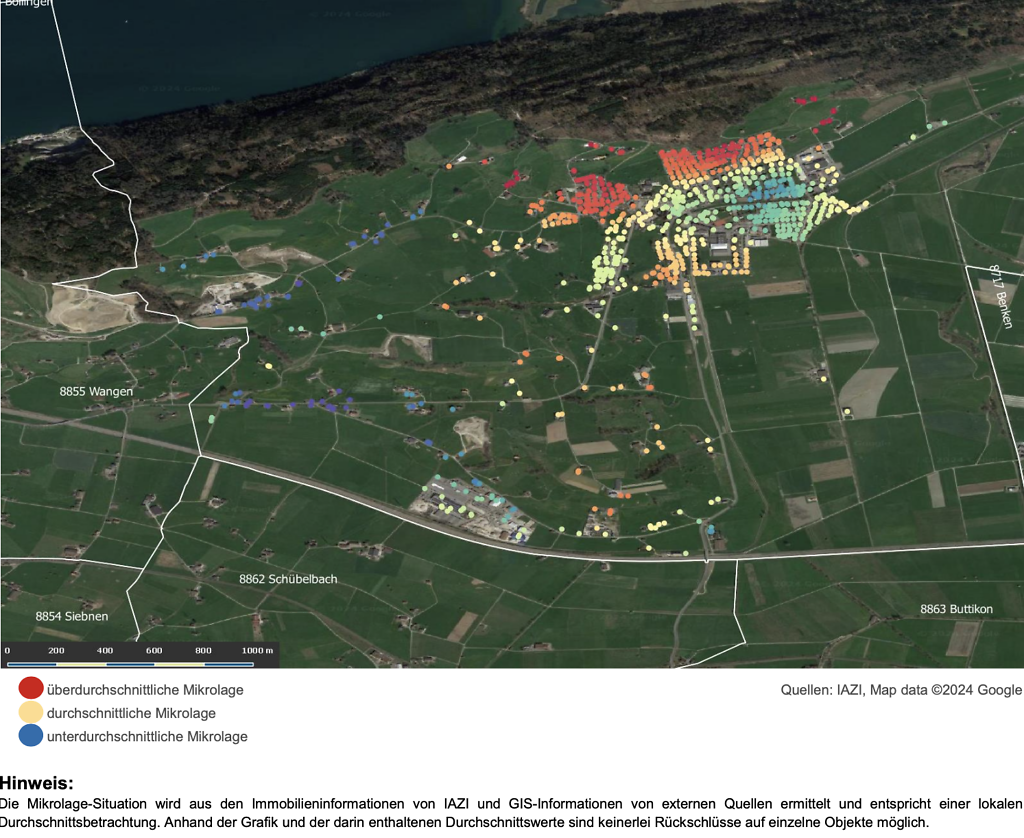Click the "8863 Buttikon" map label
The image size is (1024, 838).
point(956,609)
